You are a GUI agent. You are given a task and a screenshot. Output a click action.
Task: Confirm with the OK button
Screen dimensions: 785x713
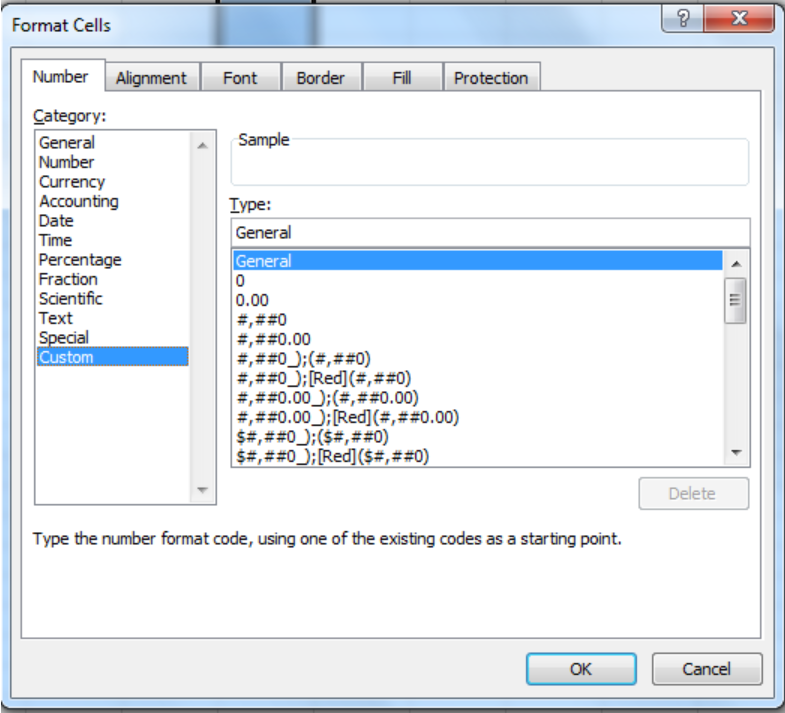coord(581,669)
